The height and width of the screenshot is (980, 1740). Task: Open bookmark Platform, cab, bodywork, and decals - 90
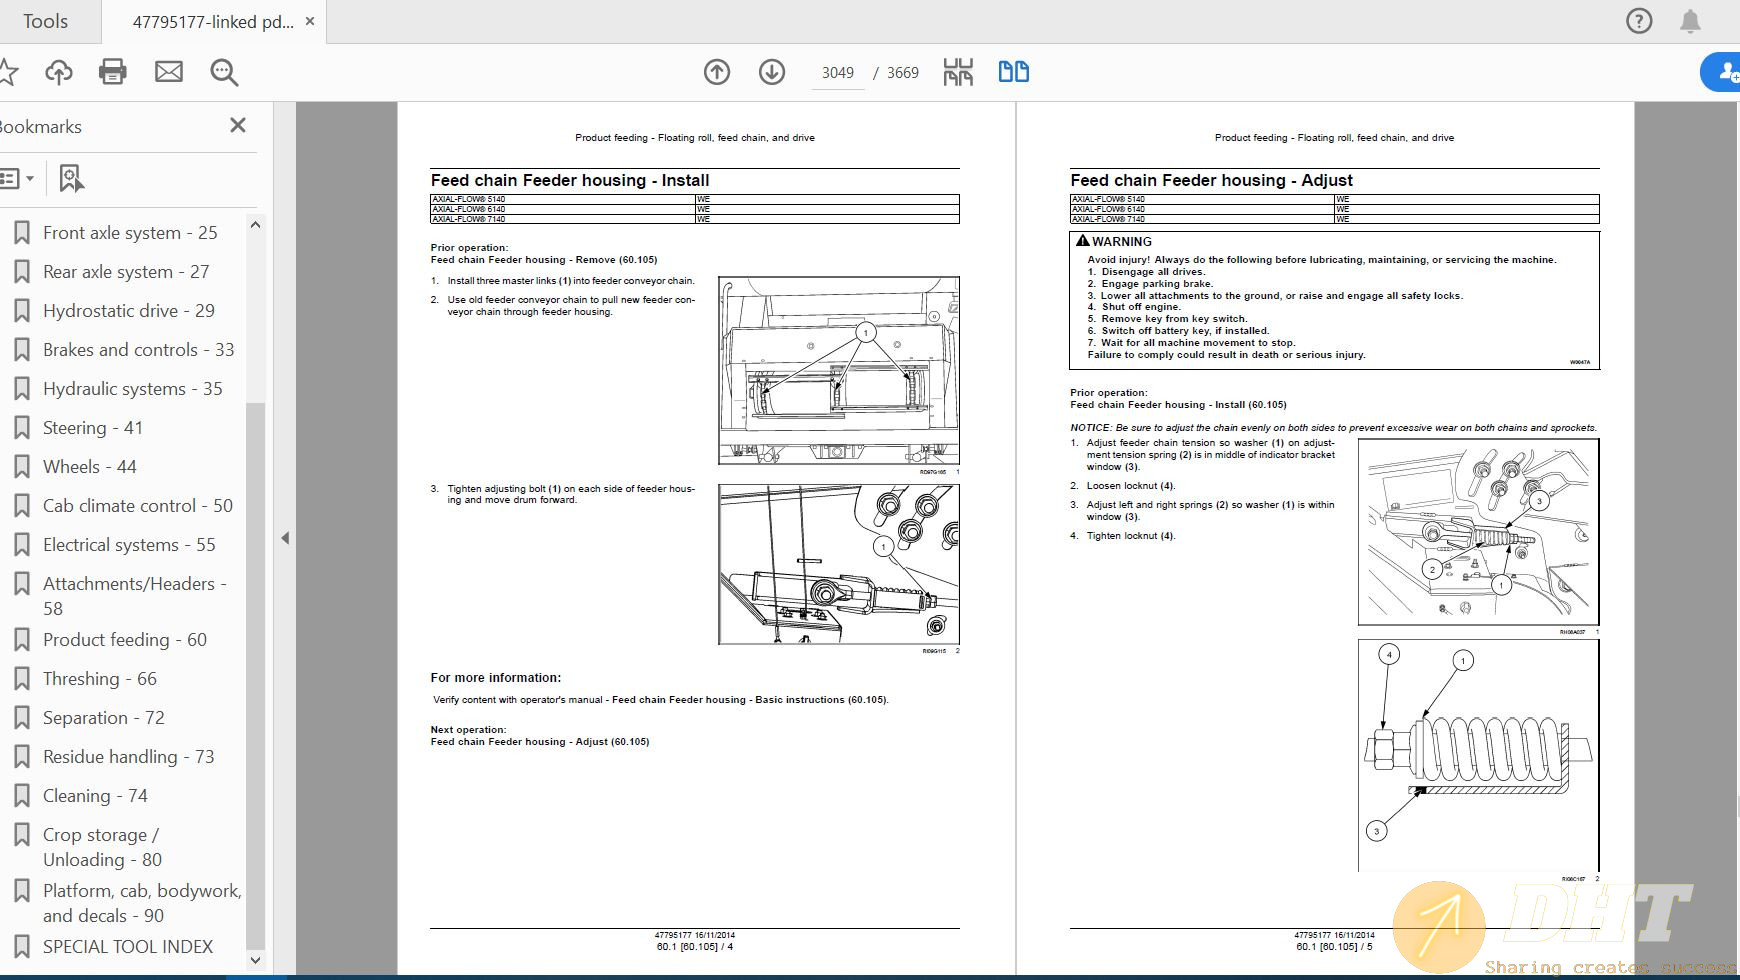(142, 903)
